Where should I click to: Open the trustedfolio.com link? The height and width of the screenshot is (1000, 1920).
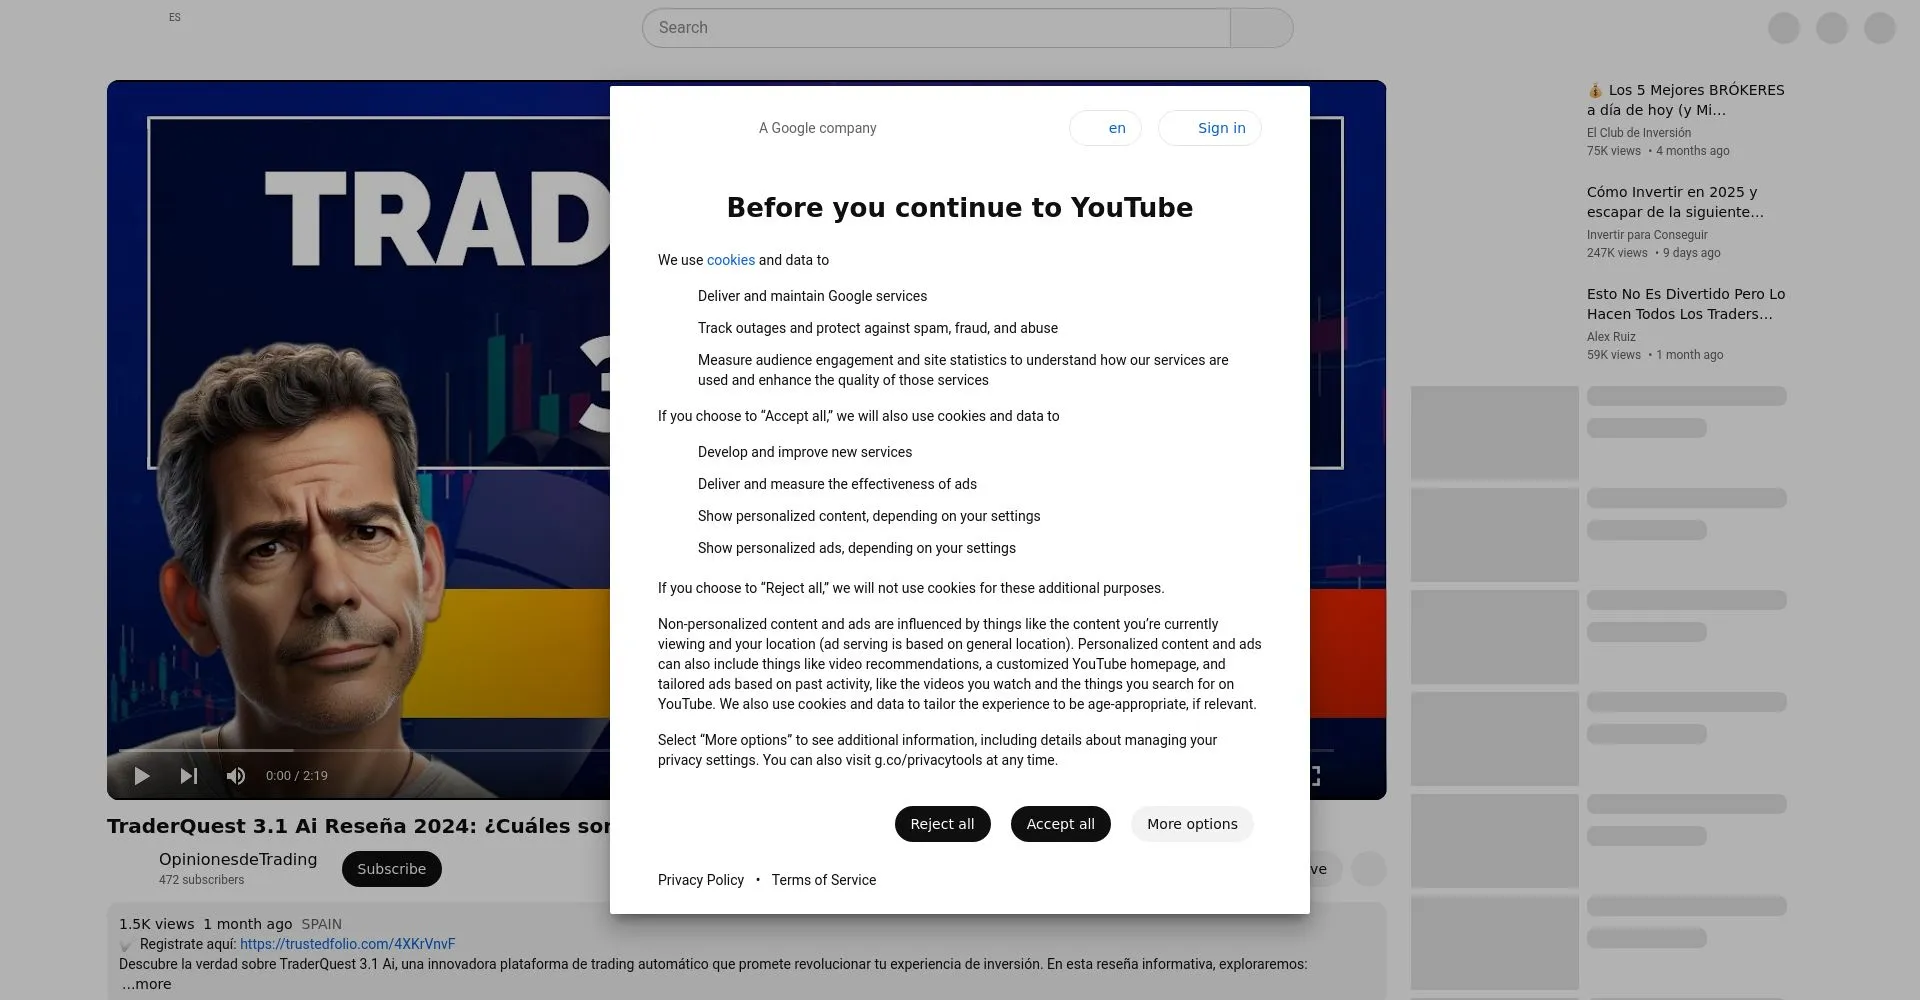point(347,944)
